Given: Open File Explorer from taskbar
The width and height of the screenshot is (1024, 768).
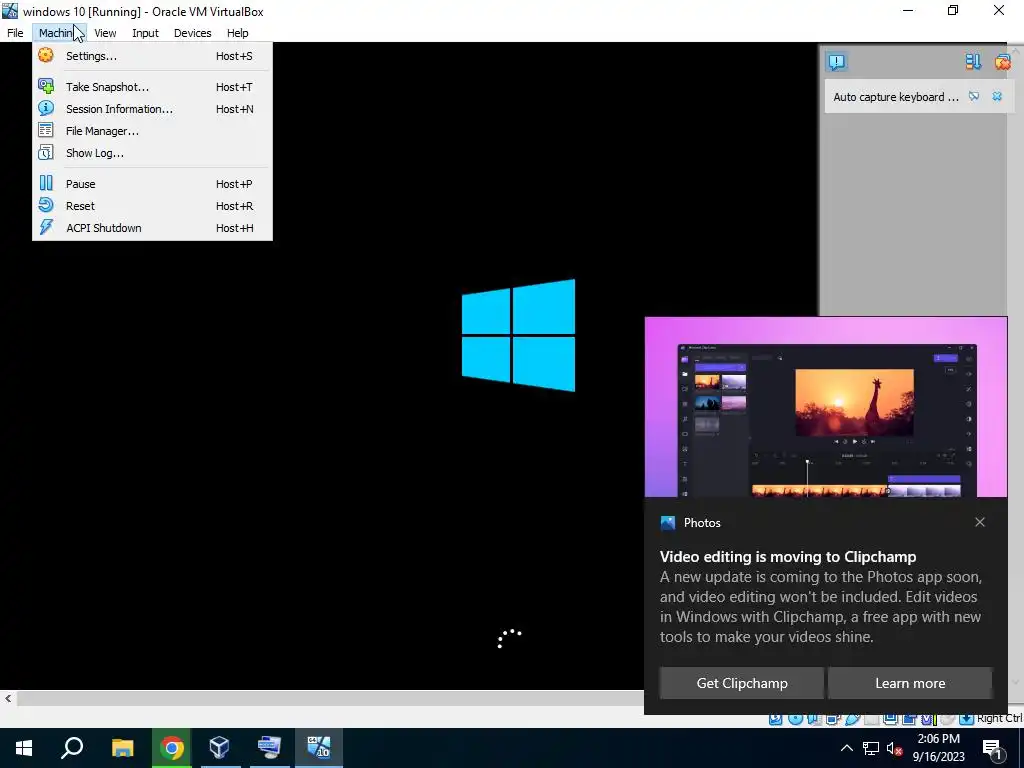Looking at the screenshot, I should (x=122, y=748).
